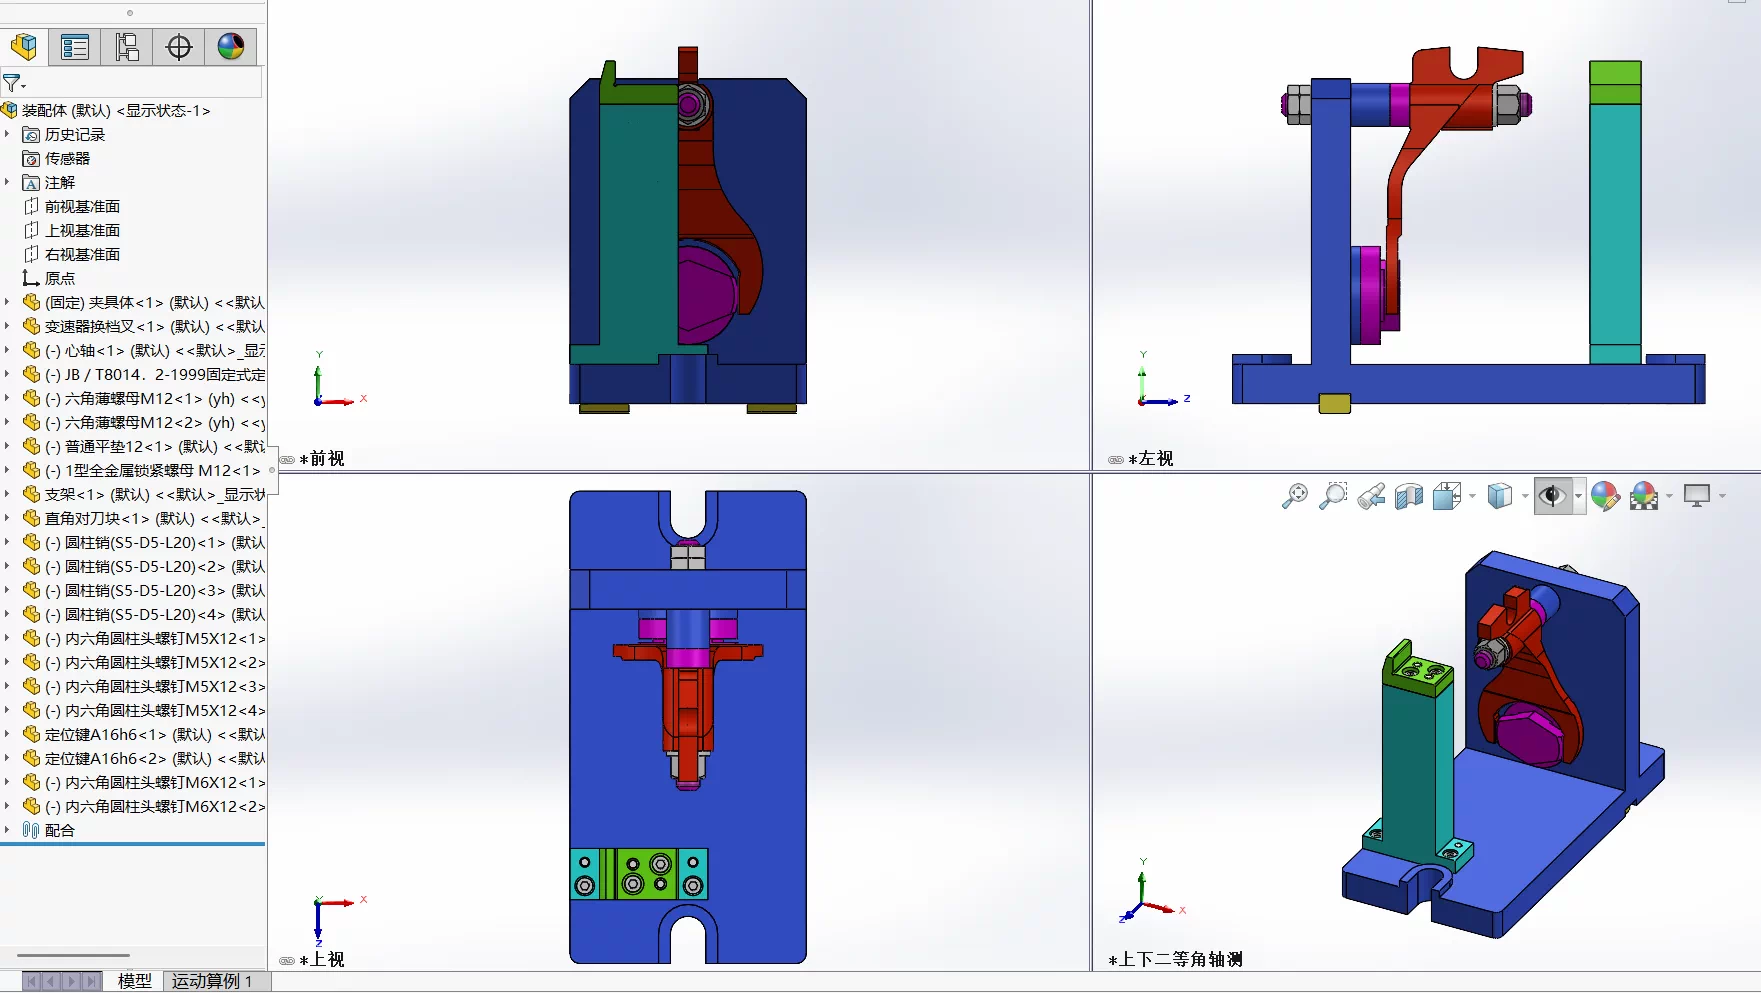Click the View Settings monitor icon
The height and width of the screenshot is (993, 1761).
[x=1697, y=496]
